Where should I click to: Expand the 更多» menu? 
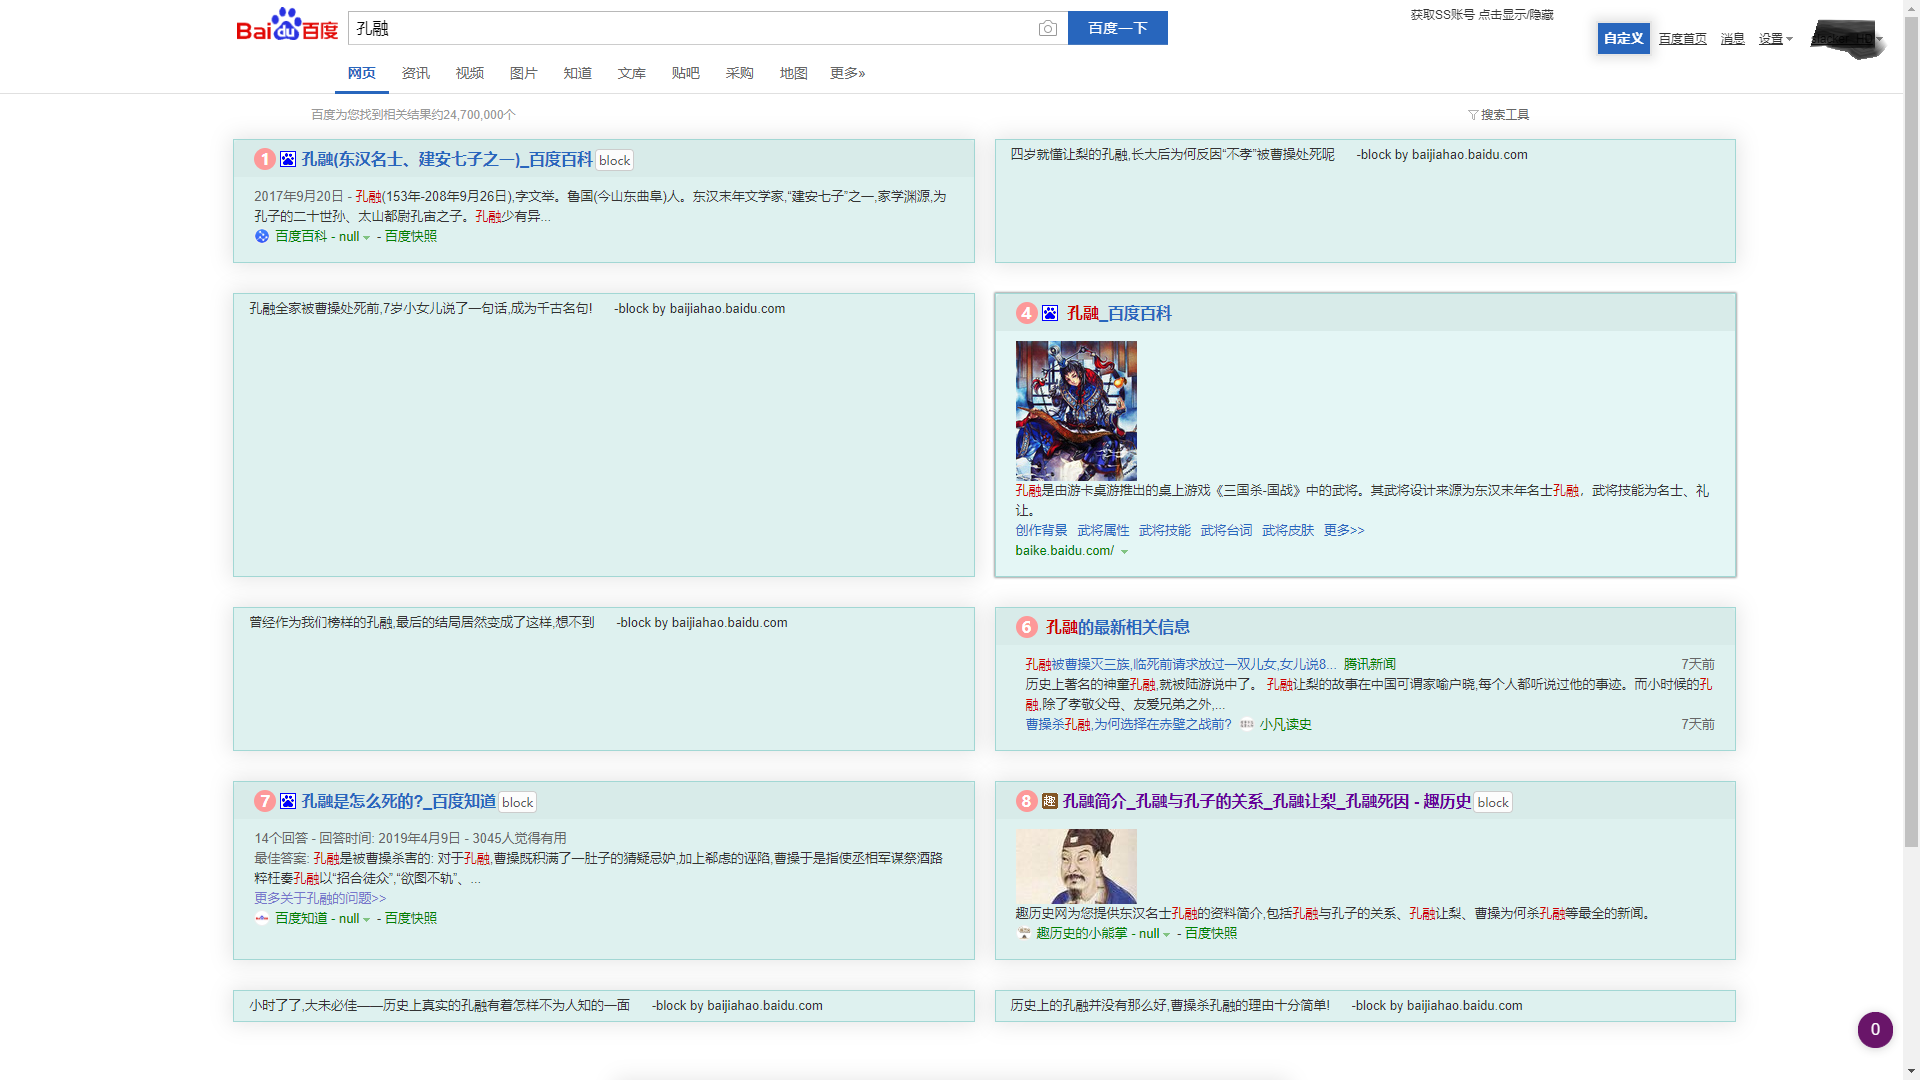point(847,73)
